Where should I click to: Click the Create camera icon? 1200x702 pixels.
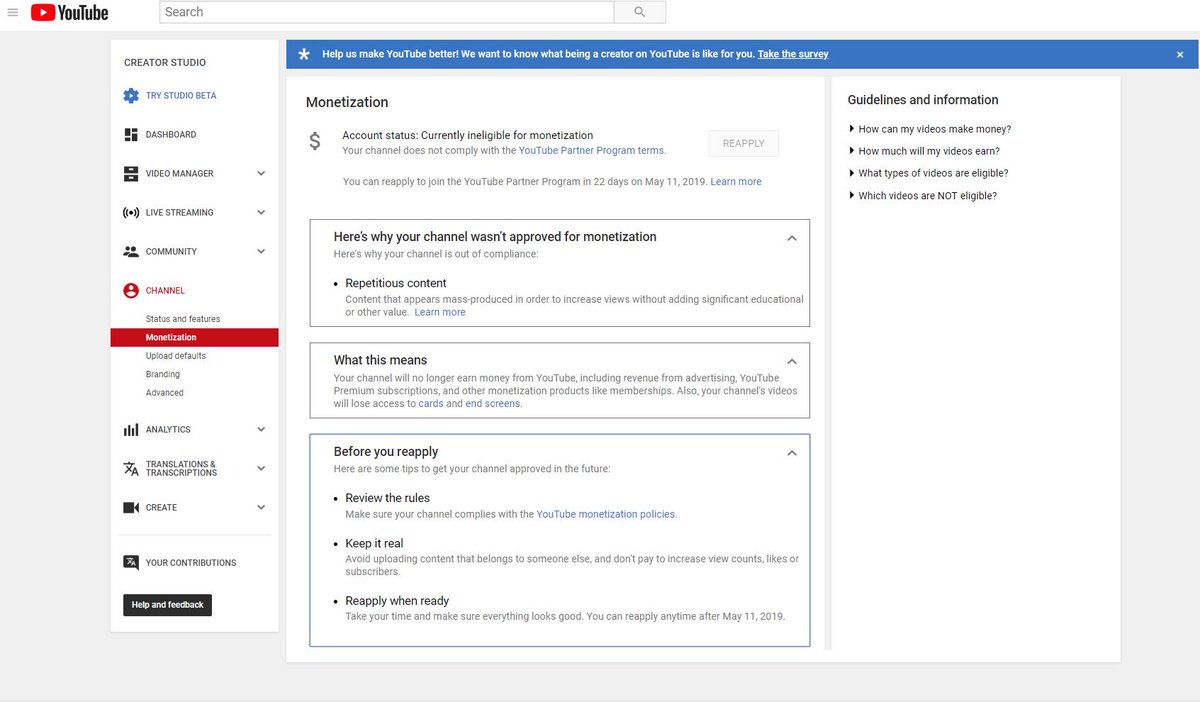[x=131, y=508]
